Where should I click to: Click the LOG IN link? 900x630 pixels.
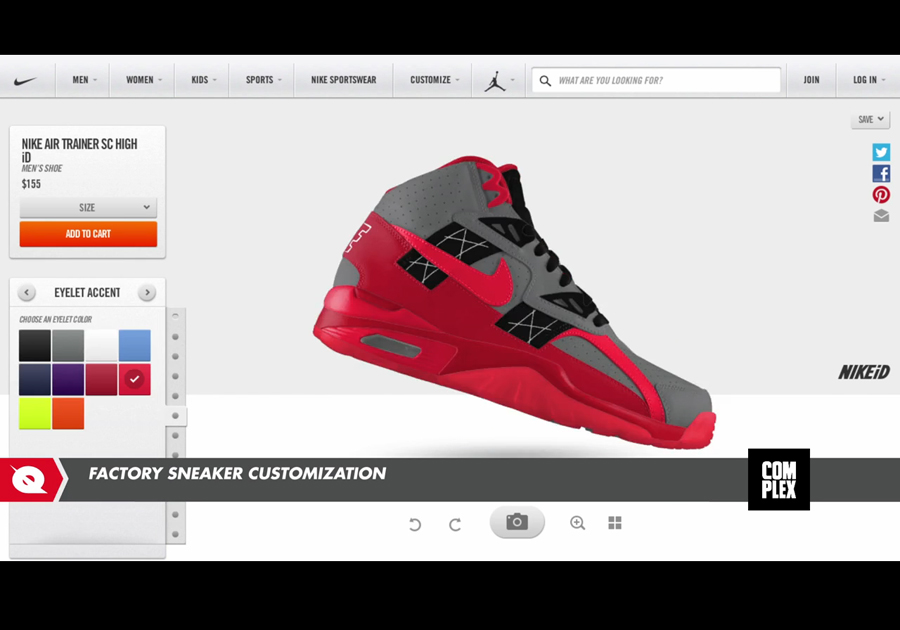tap(866, 80)
